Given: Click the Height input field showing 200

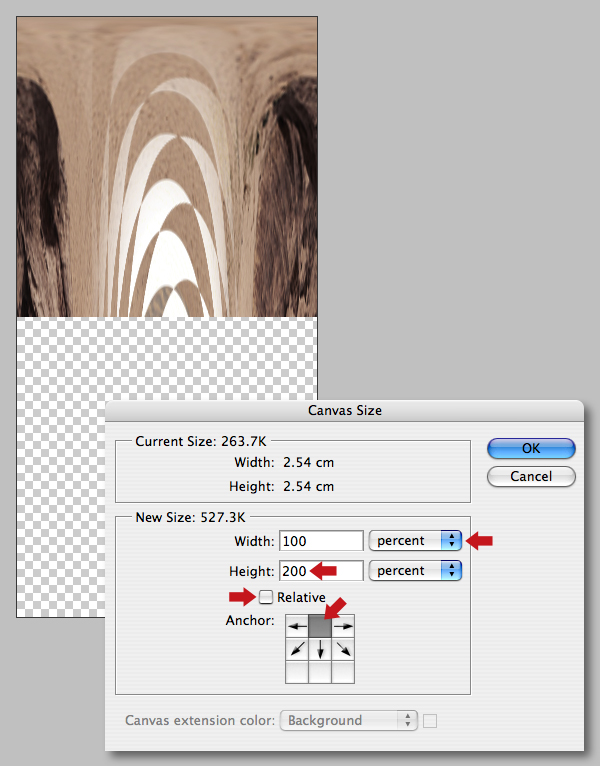Looking at the screenshot, I should tap(321, 571).
